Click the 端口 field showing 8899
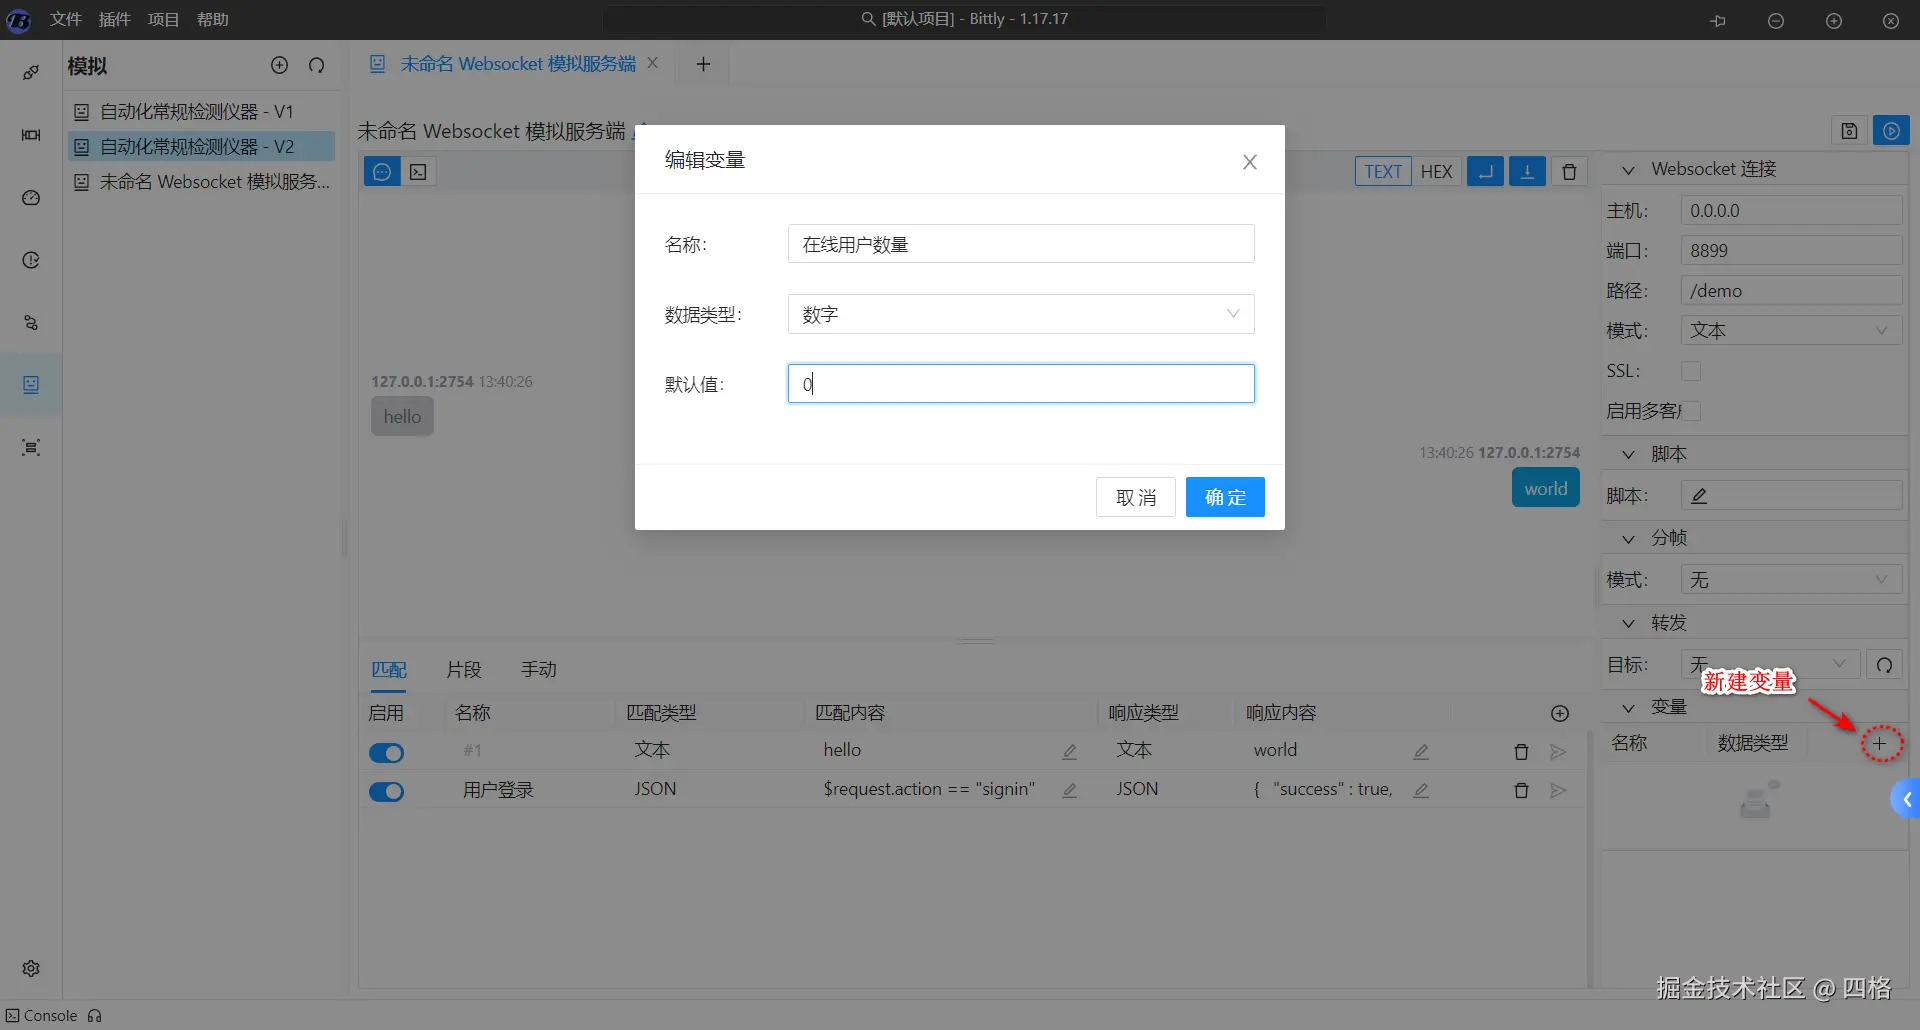Screen dimensions: 1920x1030 tap(1791, 251)
